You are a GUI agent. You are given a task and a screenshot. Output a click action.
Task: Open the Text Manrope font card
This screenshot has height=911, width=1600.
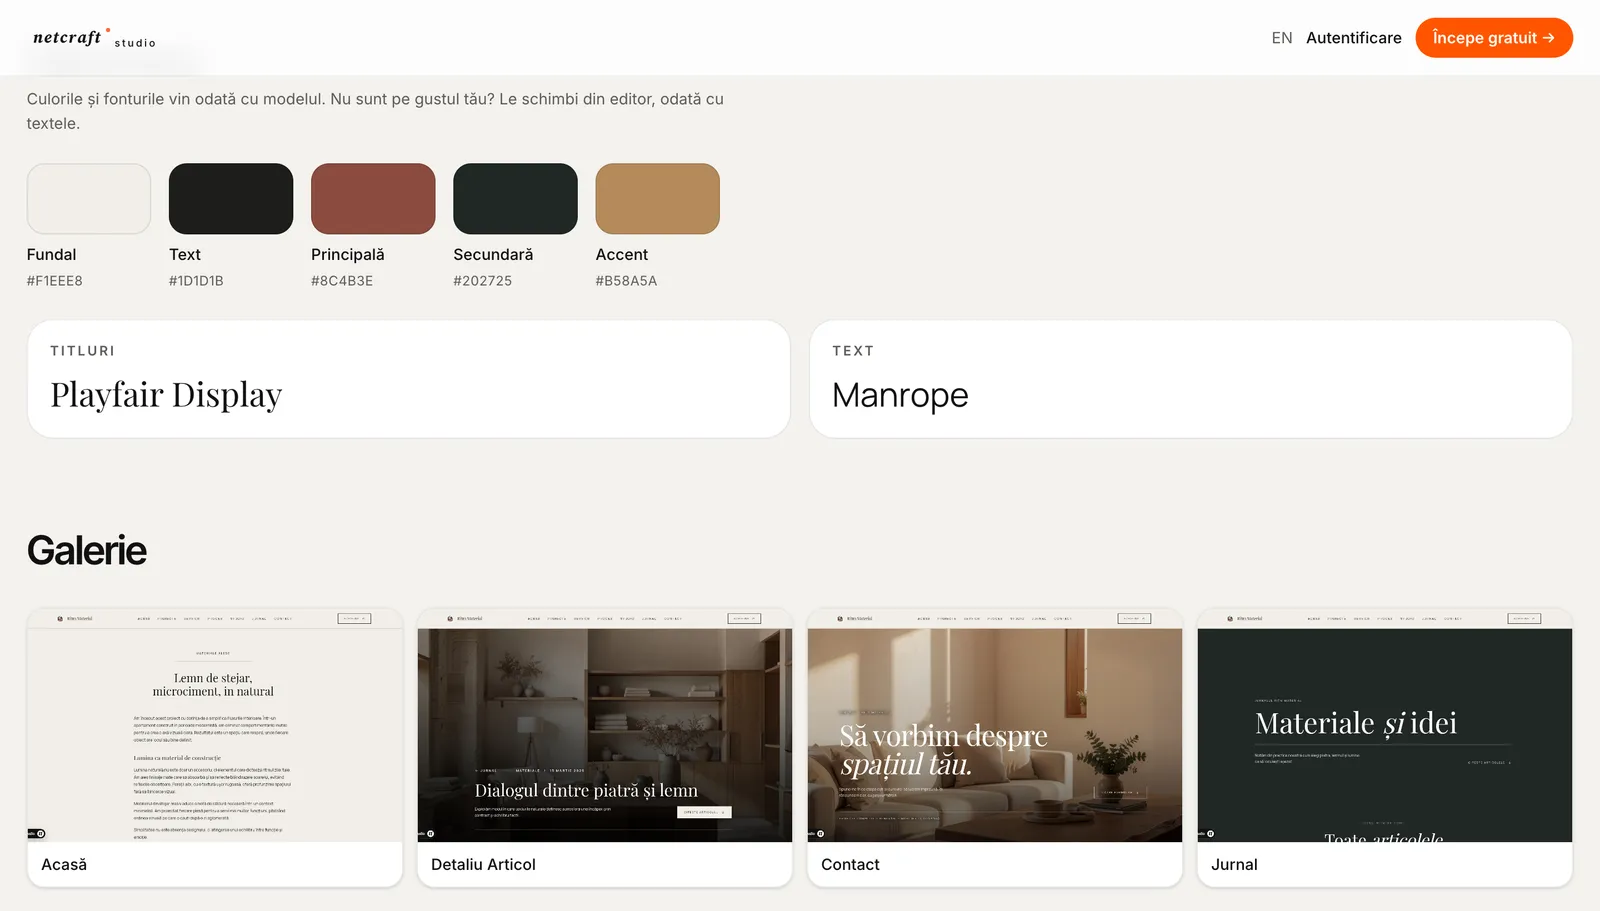pos(1191,379)
